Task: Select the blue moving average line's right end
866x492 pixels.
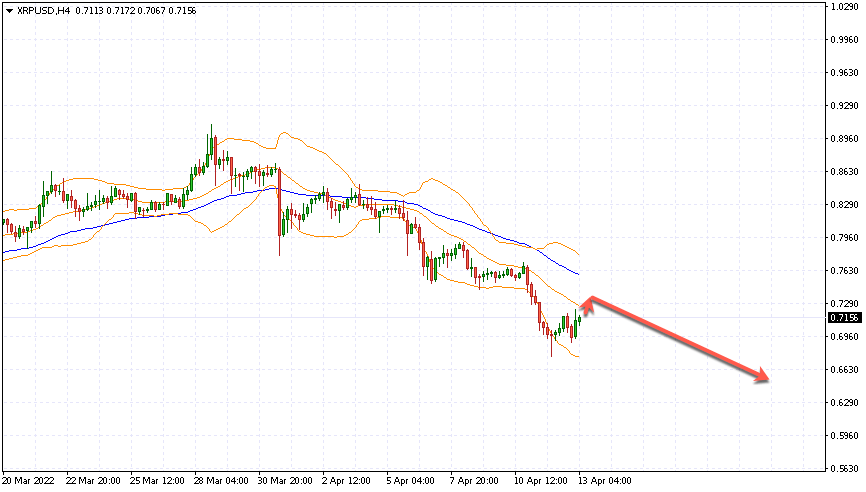Action: pyautogui.click(x=578, y=273)
